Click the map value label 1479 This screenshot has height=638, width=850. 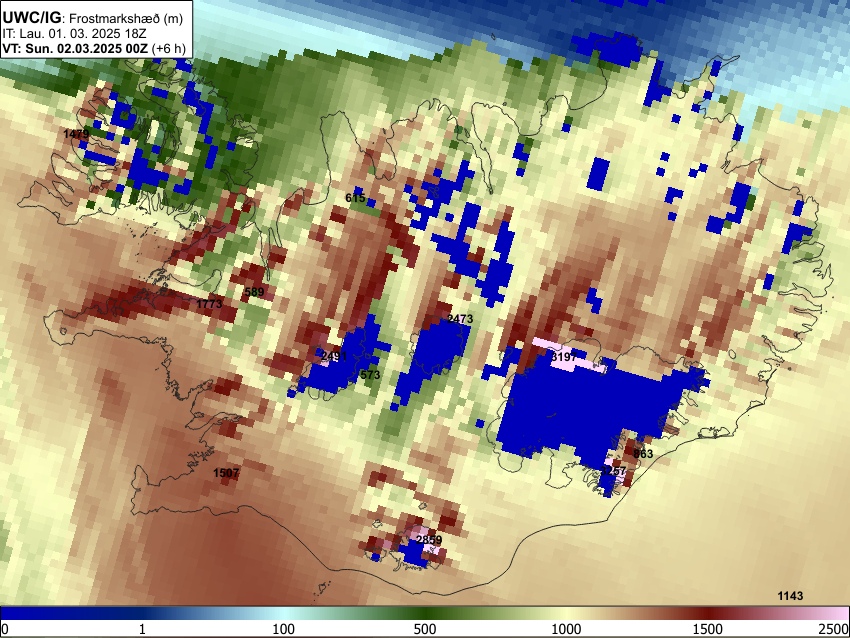[76, 133]
